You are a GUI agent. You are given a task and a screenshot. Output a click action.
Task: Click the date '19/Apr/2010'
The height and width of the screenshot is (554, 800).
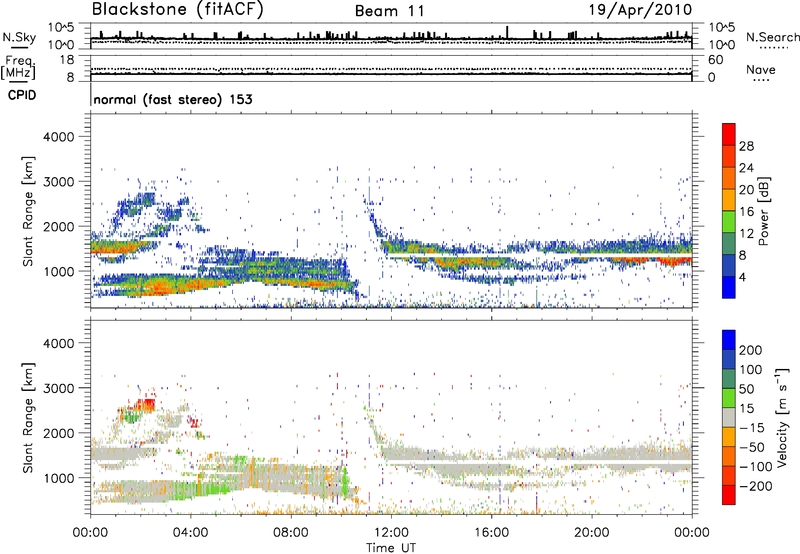(x=641, y=10)
